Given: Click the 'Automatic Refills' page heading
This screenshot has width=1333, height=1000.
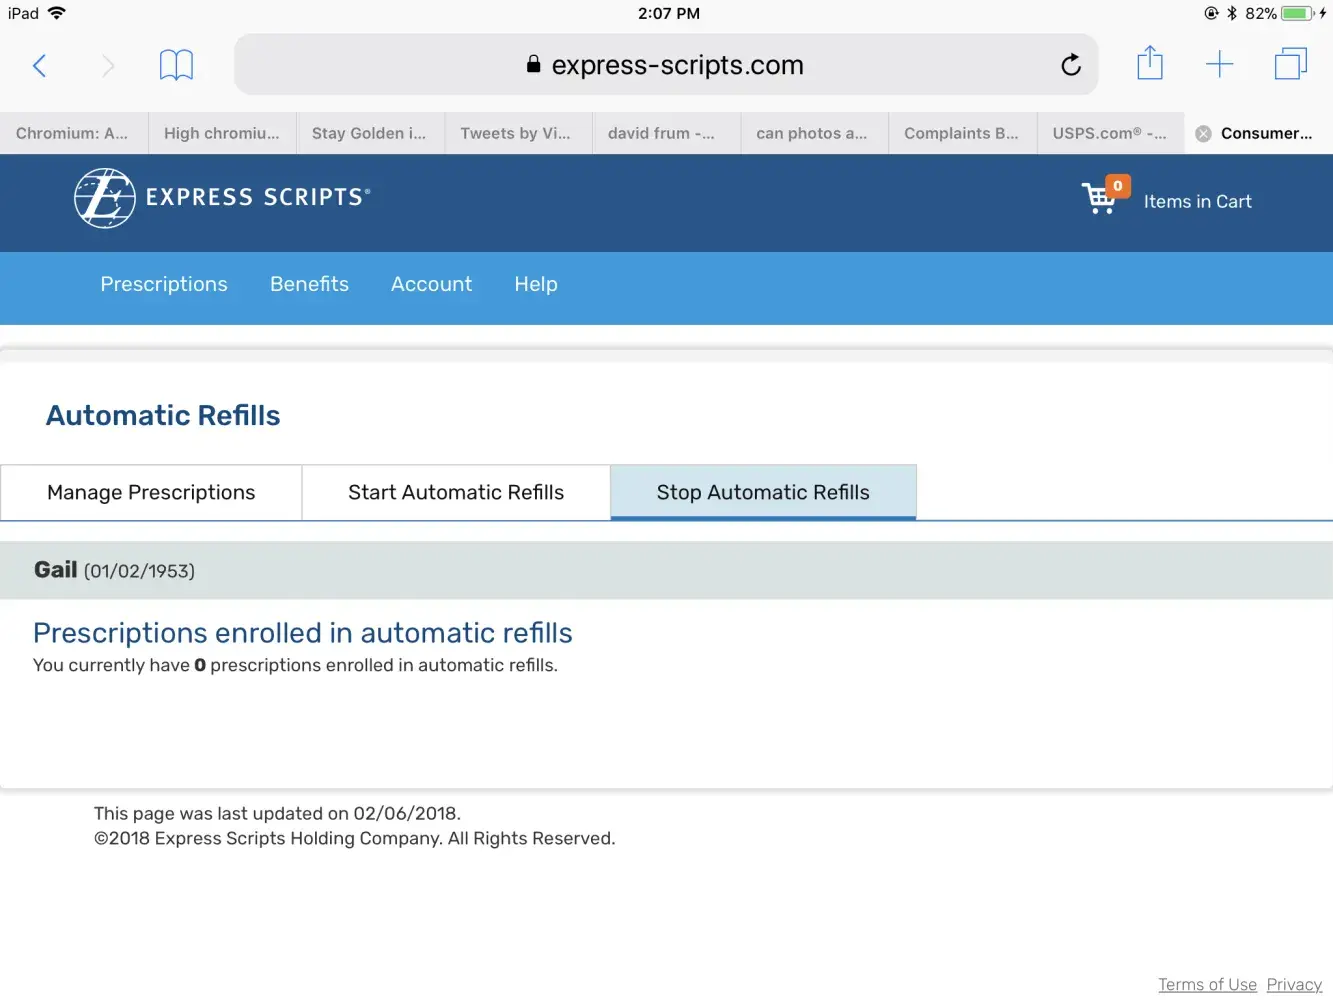Looking at the screenshot, I should click(163, 415).
